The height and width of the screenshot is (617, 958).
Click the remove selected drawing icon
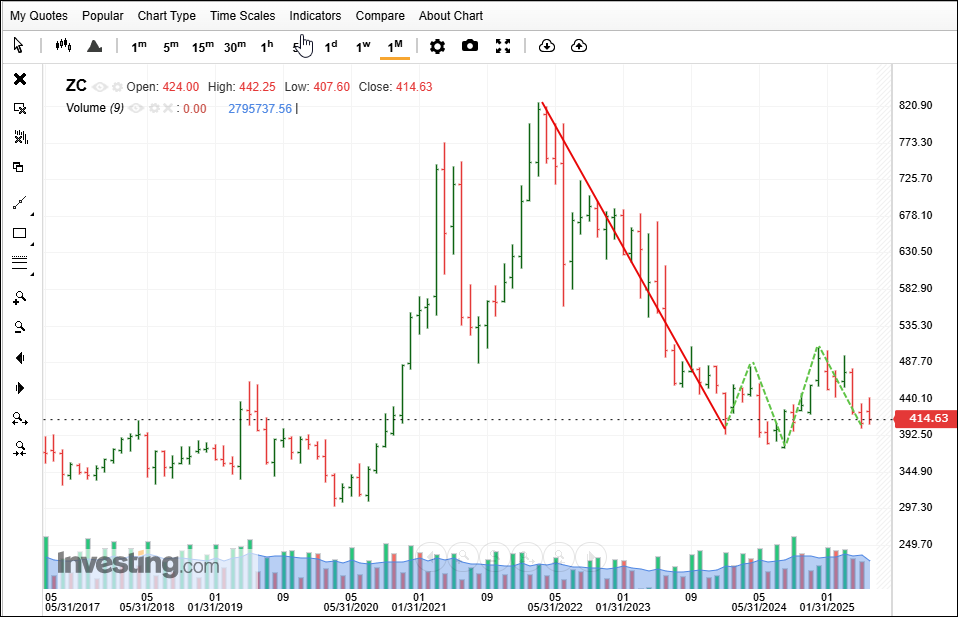[20, 108]
